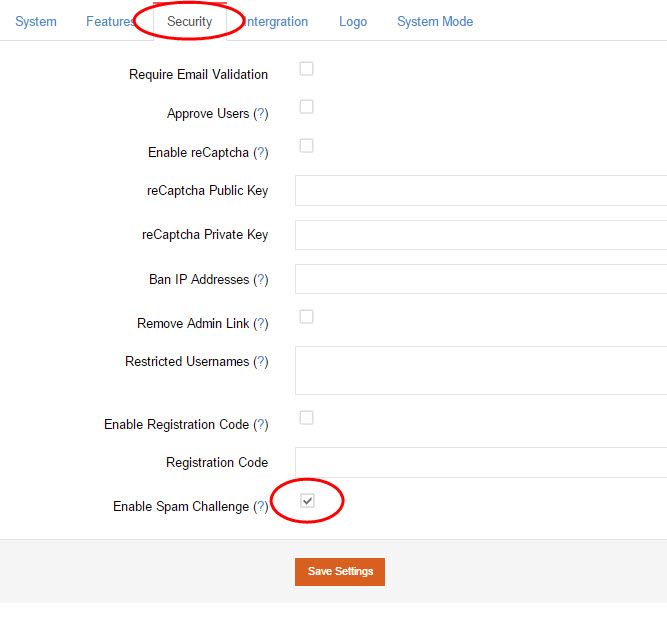Viewport: 667px width, 622px height.
Task: Click the Save Settings button
Action: click(340, 572)
